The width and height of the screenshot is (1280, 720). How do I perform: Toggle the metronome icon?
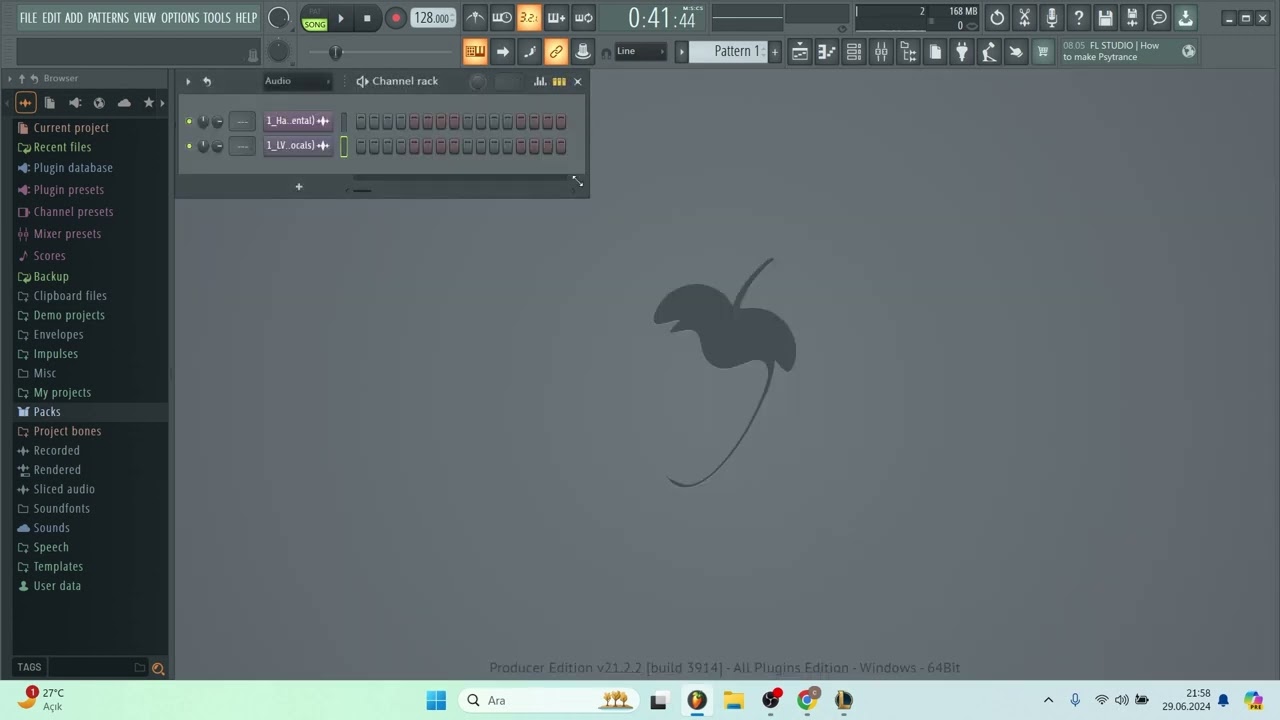[x=476, y=18]
